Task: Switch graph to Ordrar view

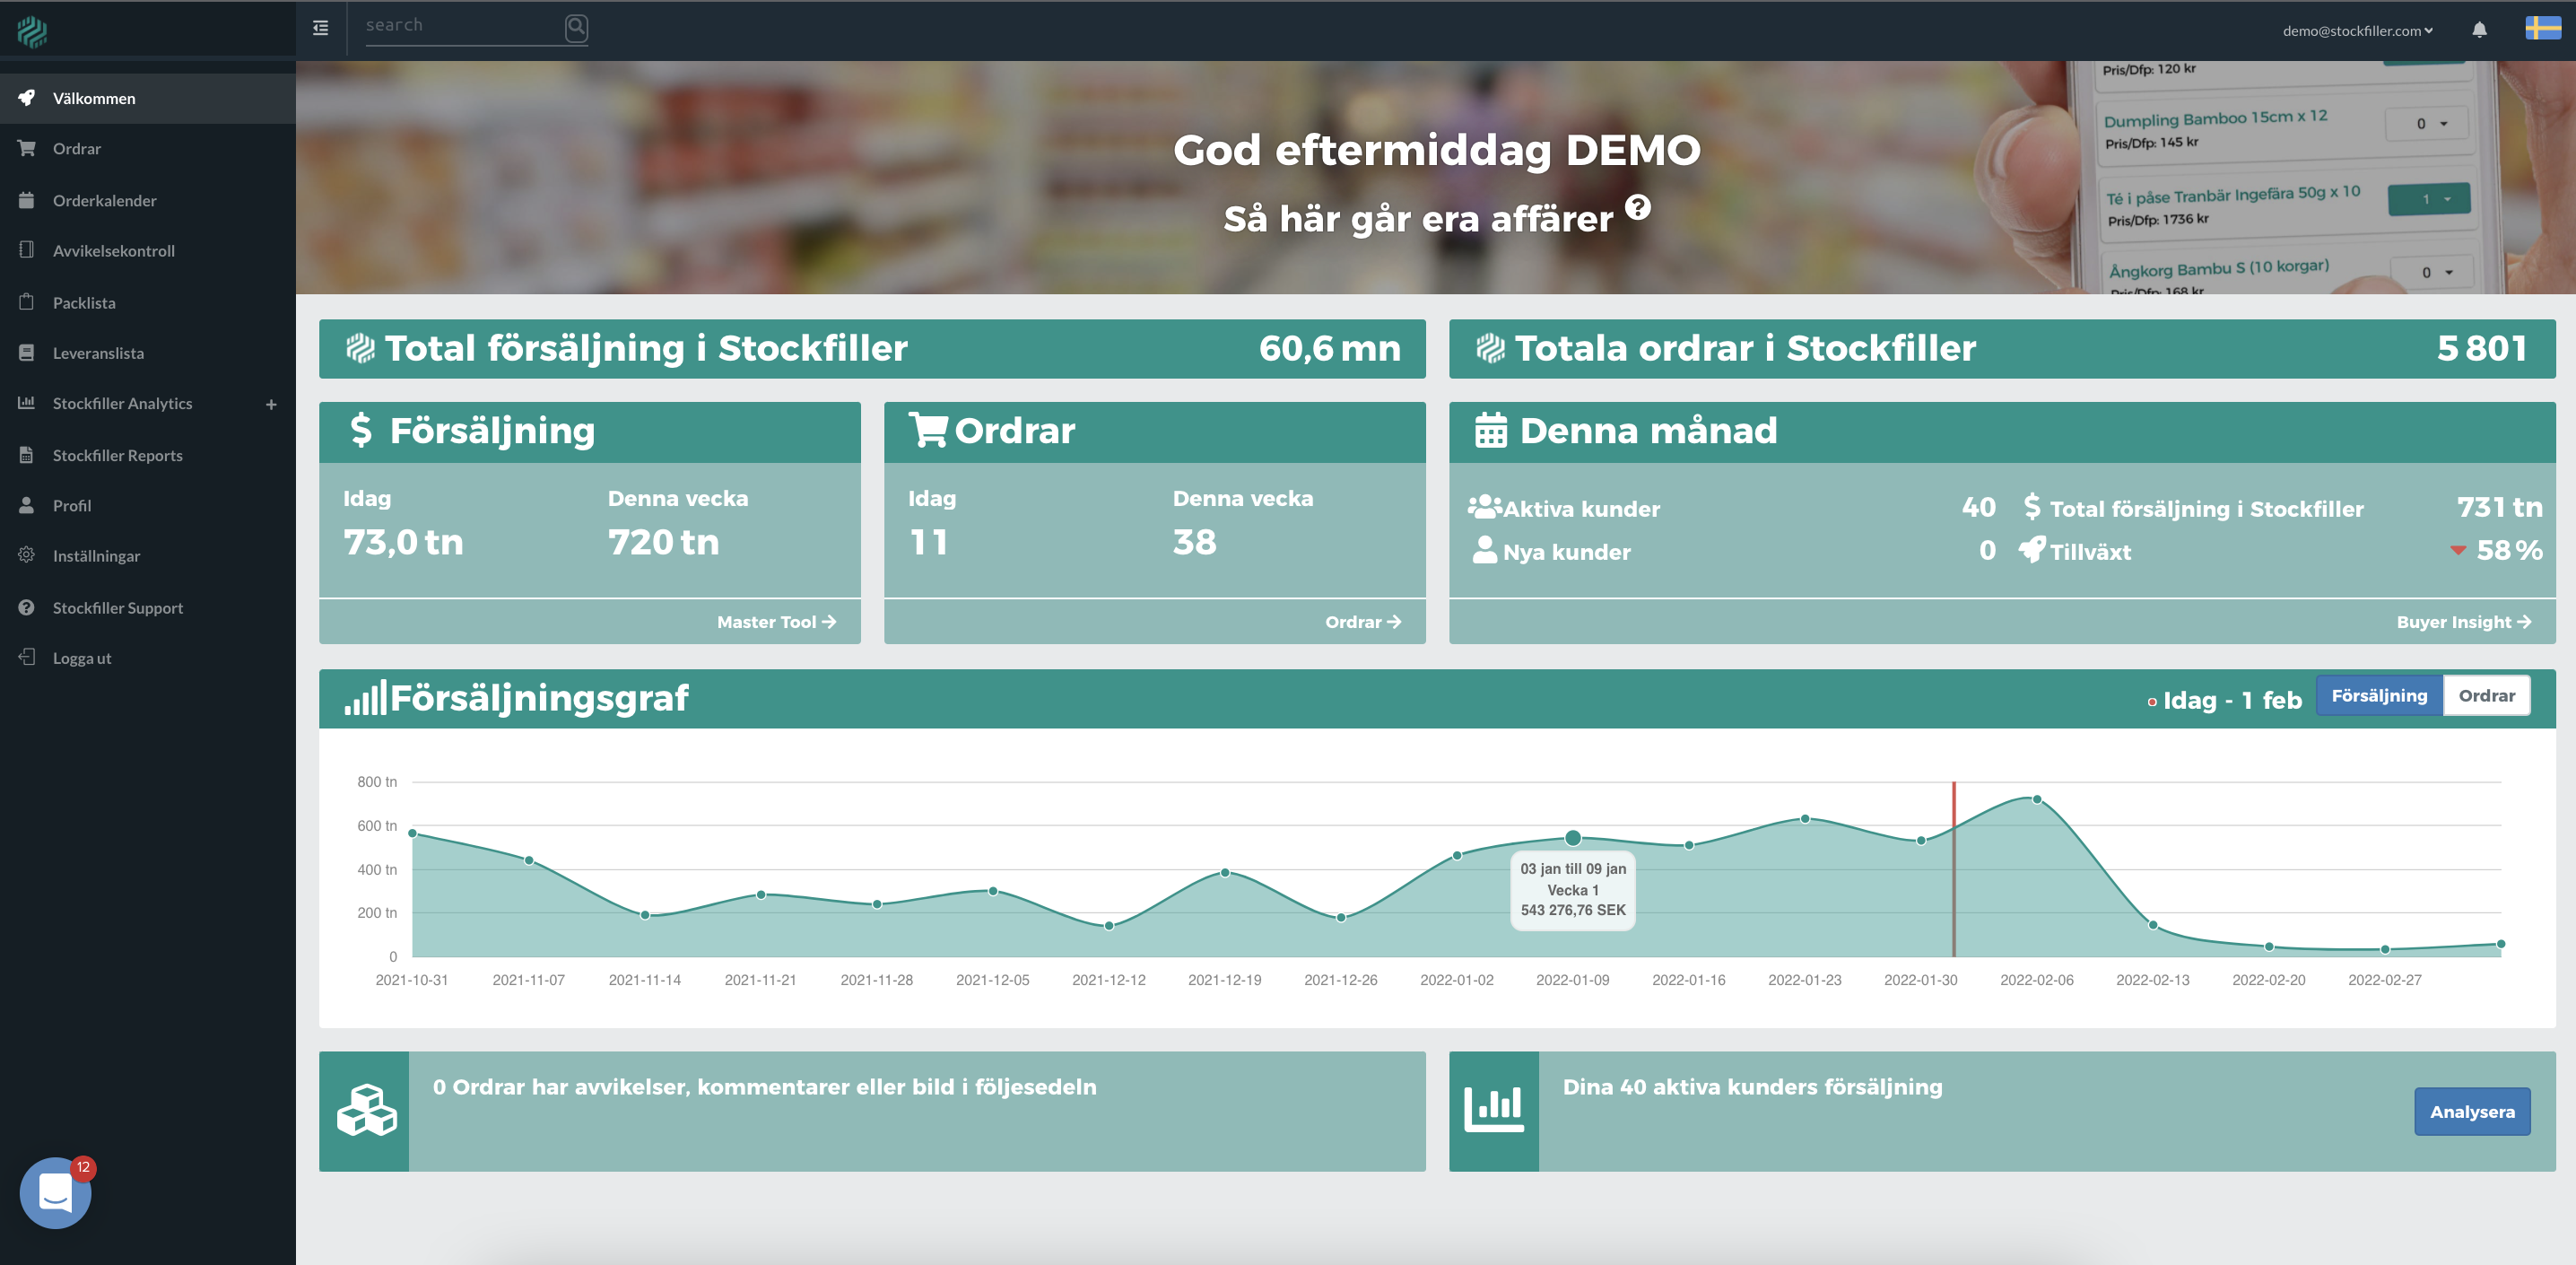Action: (x=2486, y=695)
